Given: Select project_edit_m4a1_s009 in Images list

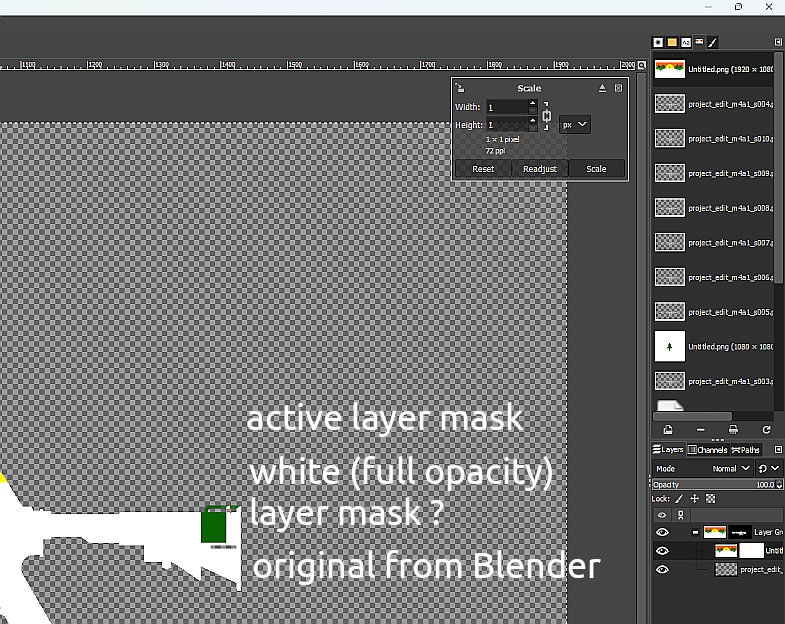Looking at the screenshot, I should click(713, 173).
